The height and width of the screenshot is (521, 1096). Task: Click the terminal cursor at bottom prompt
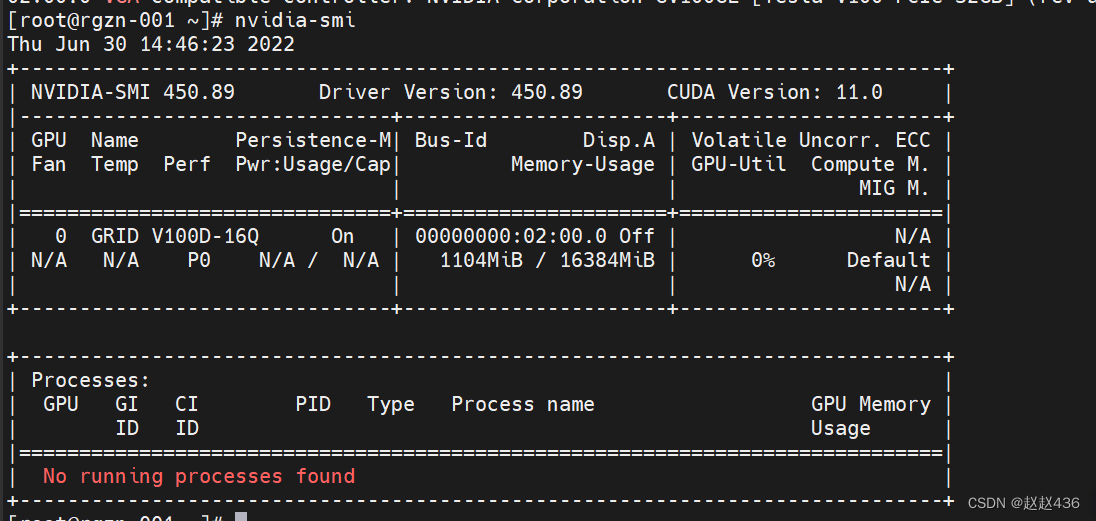coord(240,516)
